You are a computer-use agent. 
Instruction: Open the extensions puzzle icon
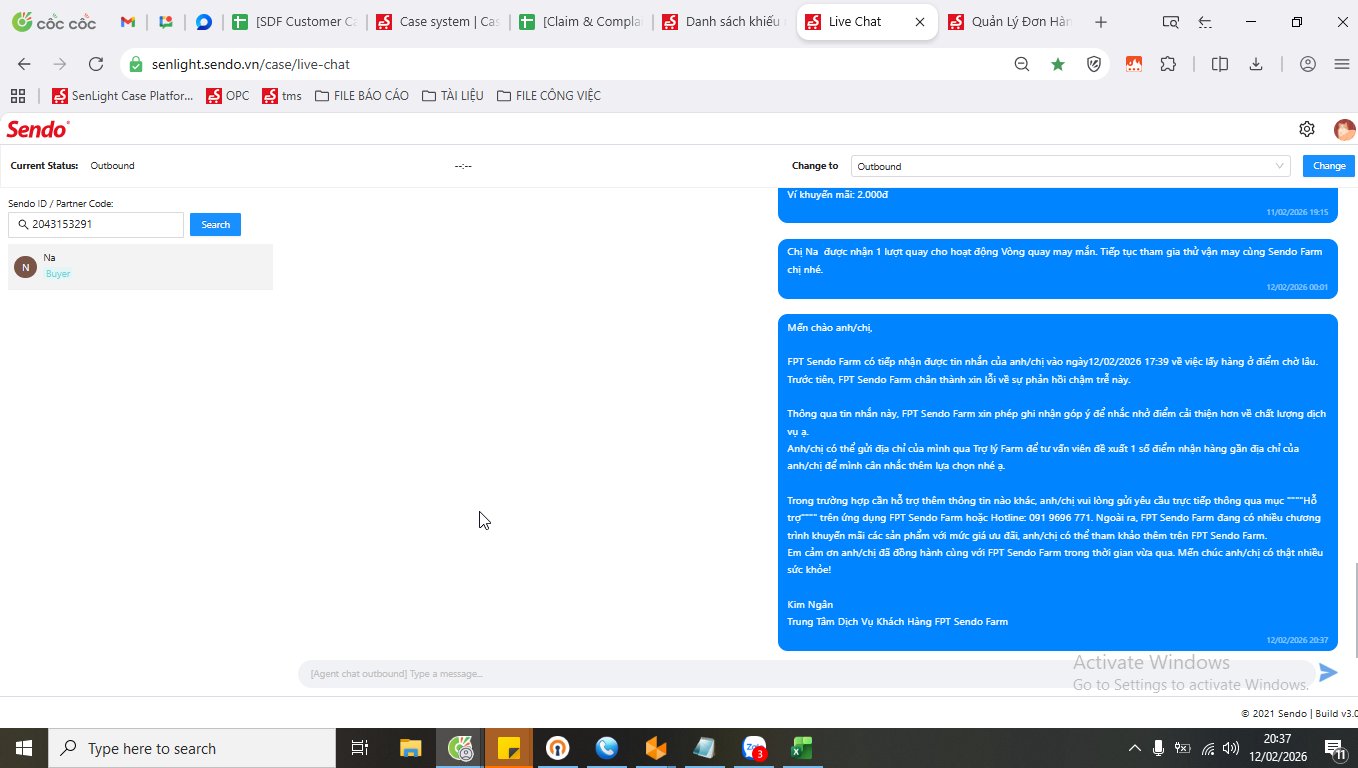[1168, 64]
